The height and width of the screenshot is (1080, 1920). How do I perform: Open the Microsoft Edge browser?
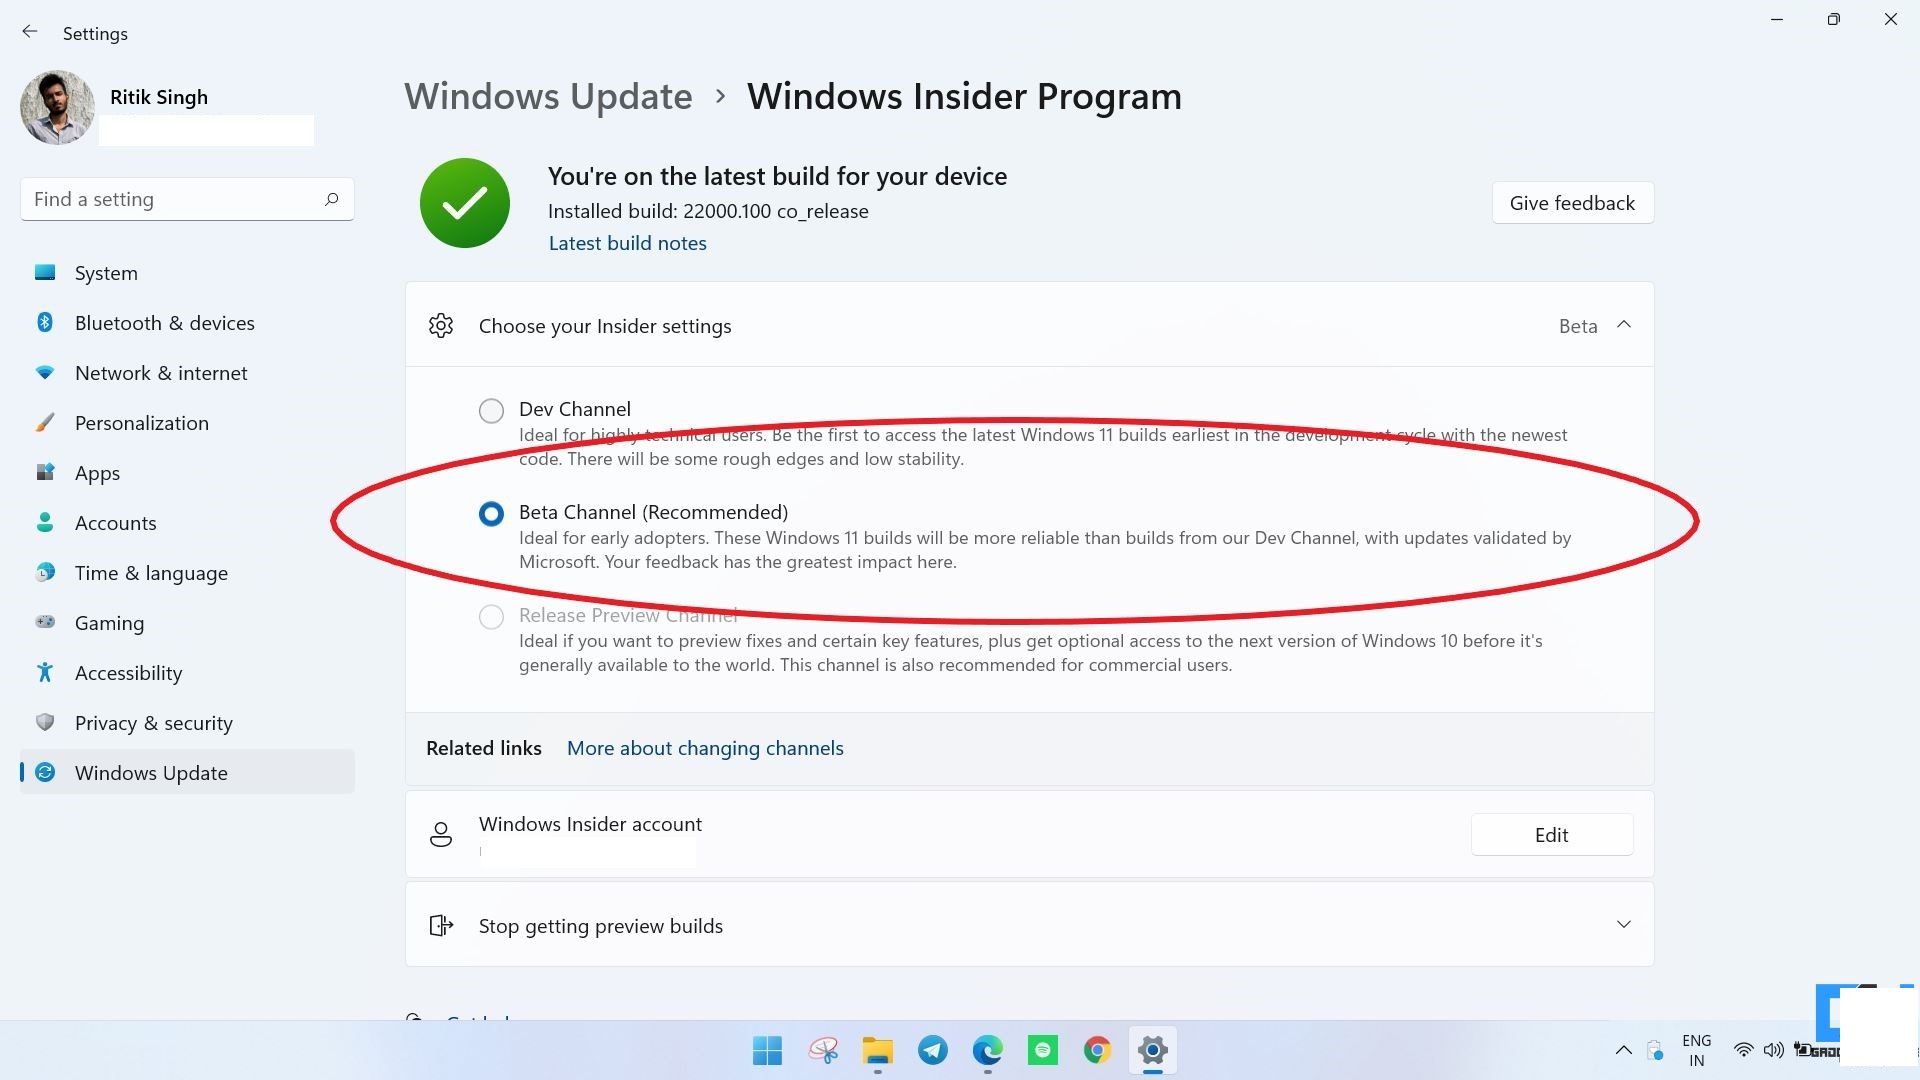[x=986, y=1050]
